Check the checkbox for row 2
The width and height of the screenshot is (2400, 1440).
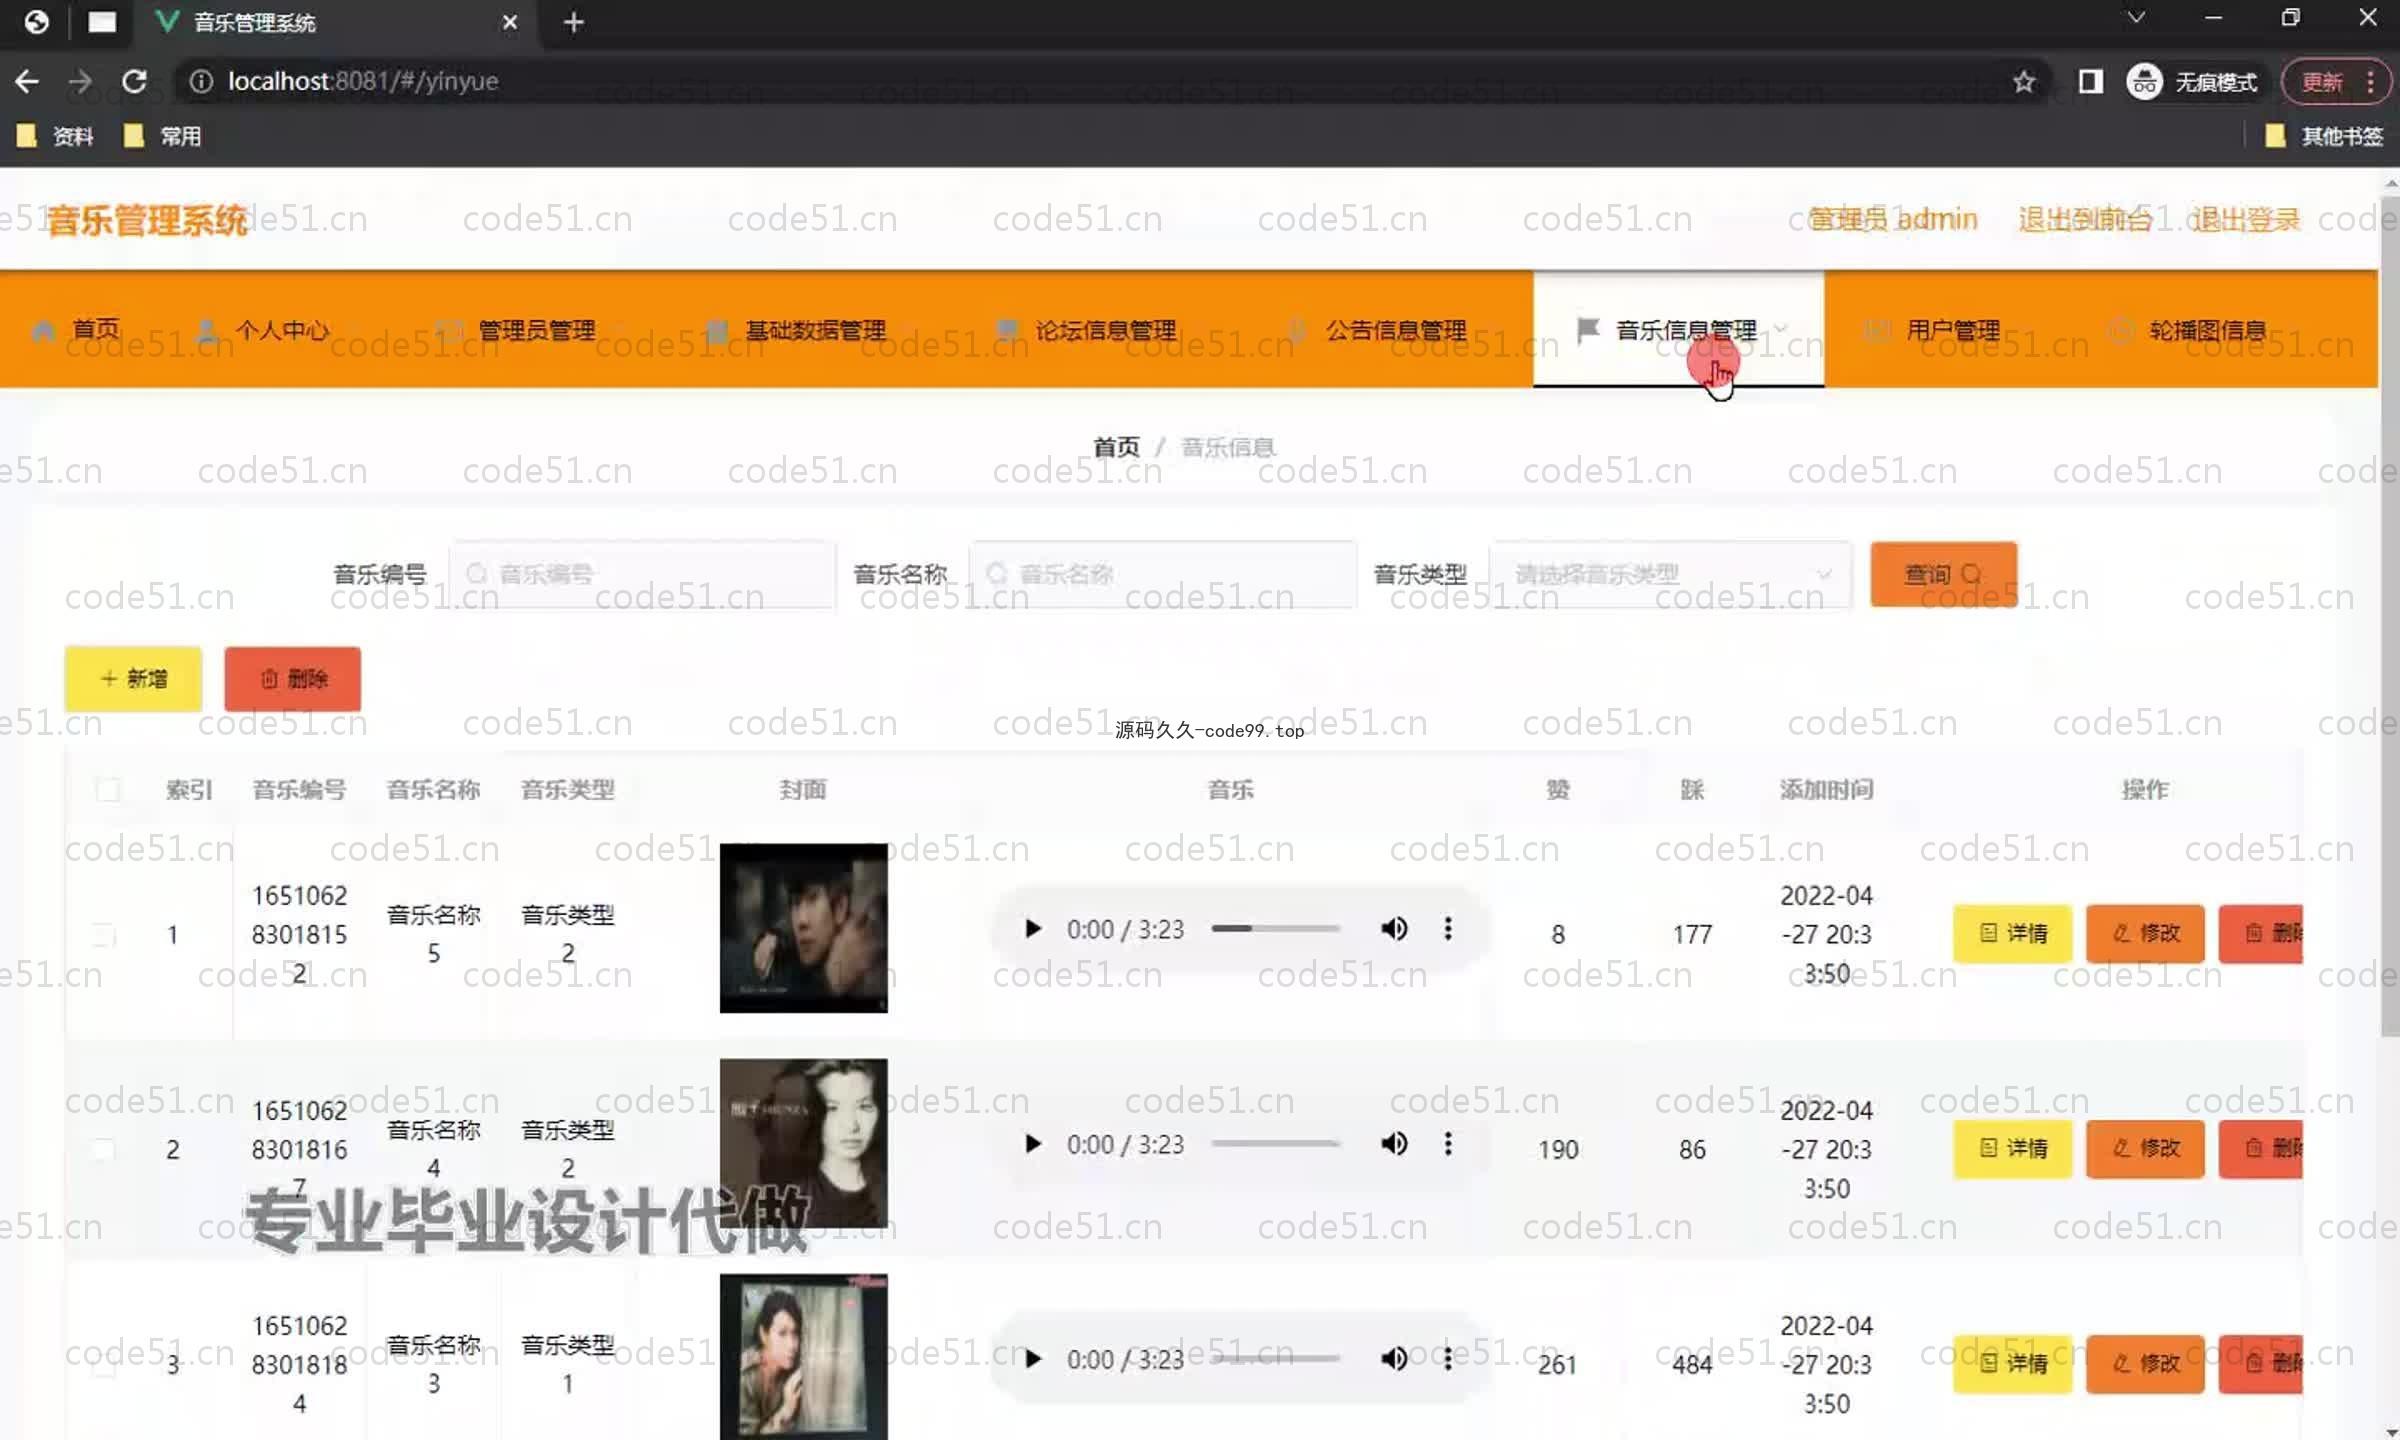click(x=104, y=1150)
